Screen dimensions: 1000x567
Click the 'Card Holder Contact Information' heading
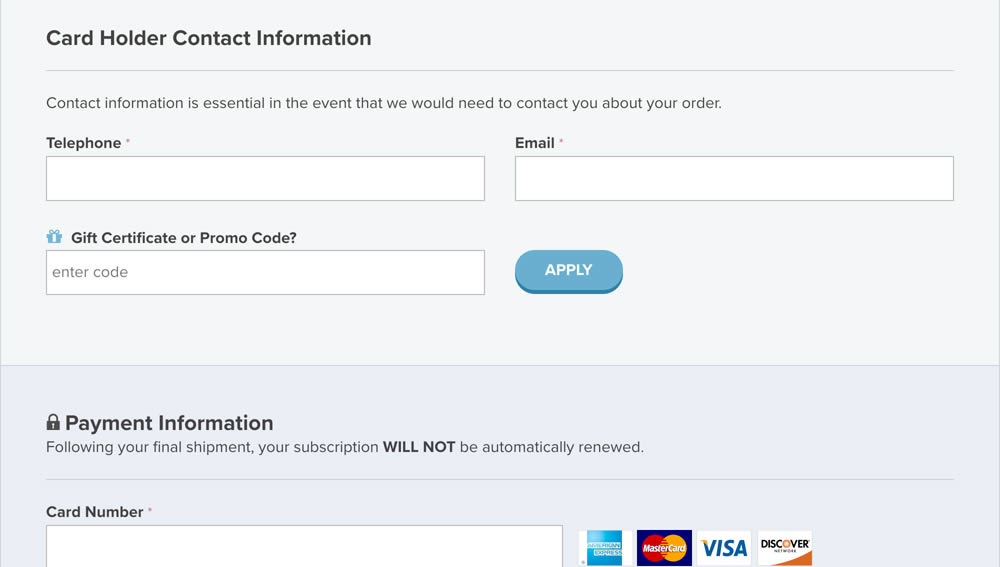click(209, 38)
